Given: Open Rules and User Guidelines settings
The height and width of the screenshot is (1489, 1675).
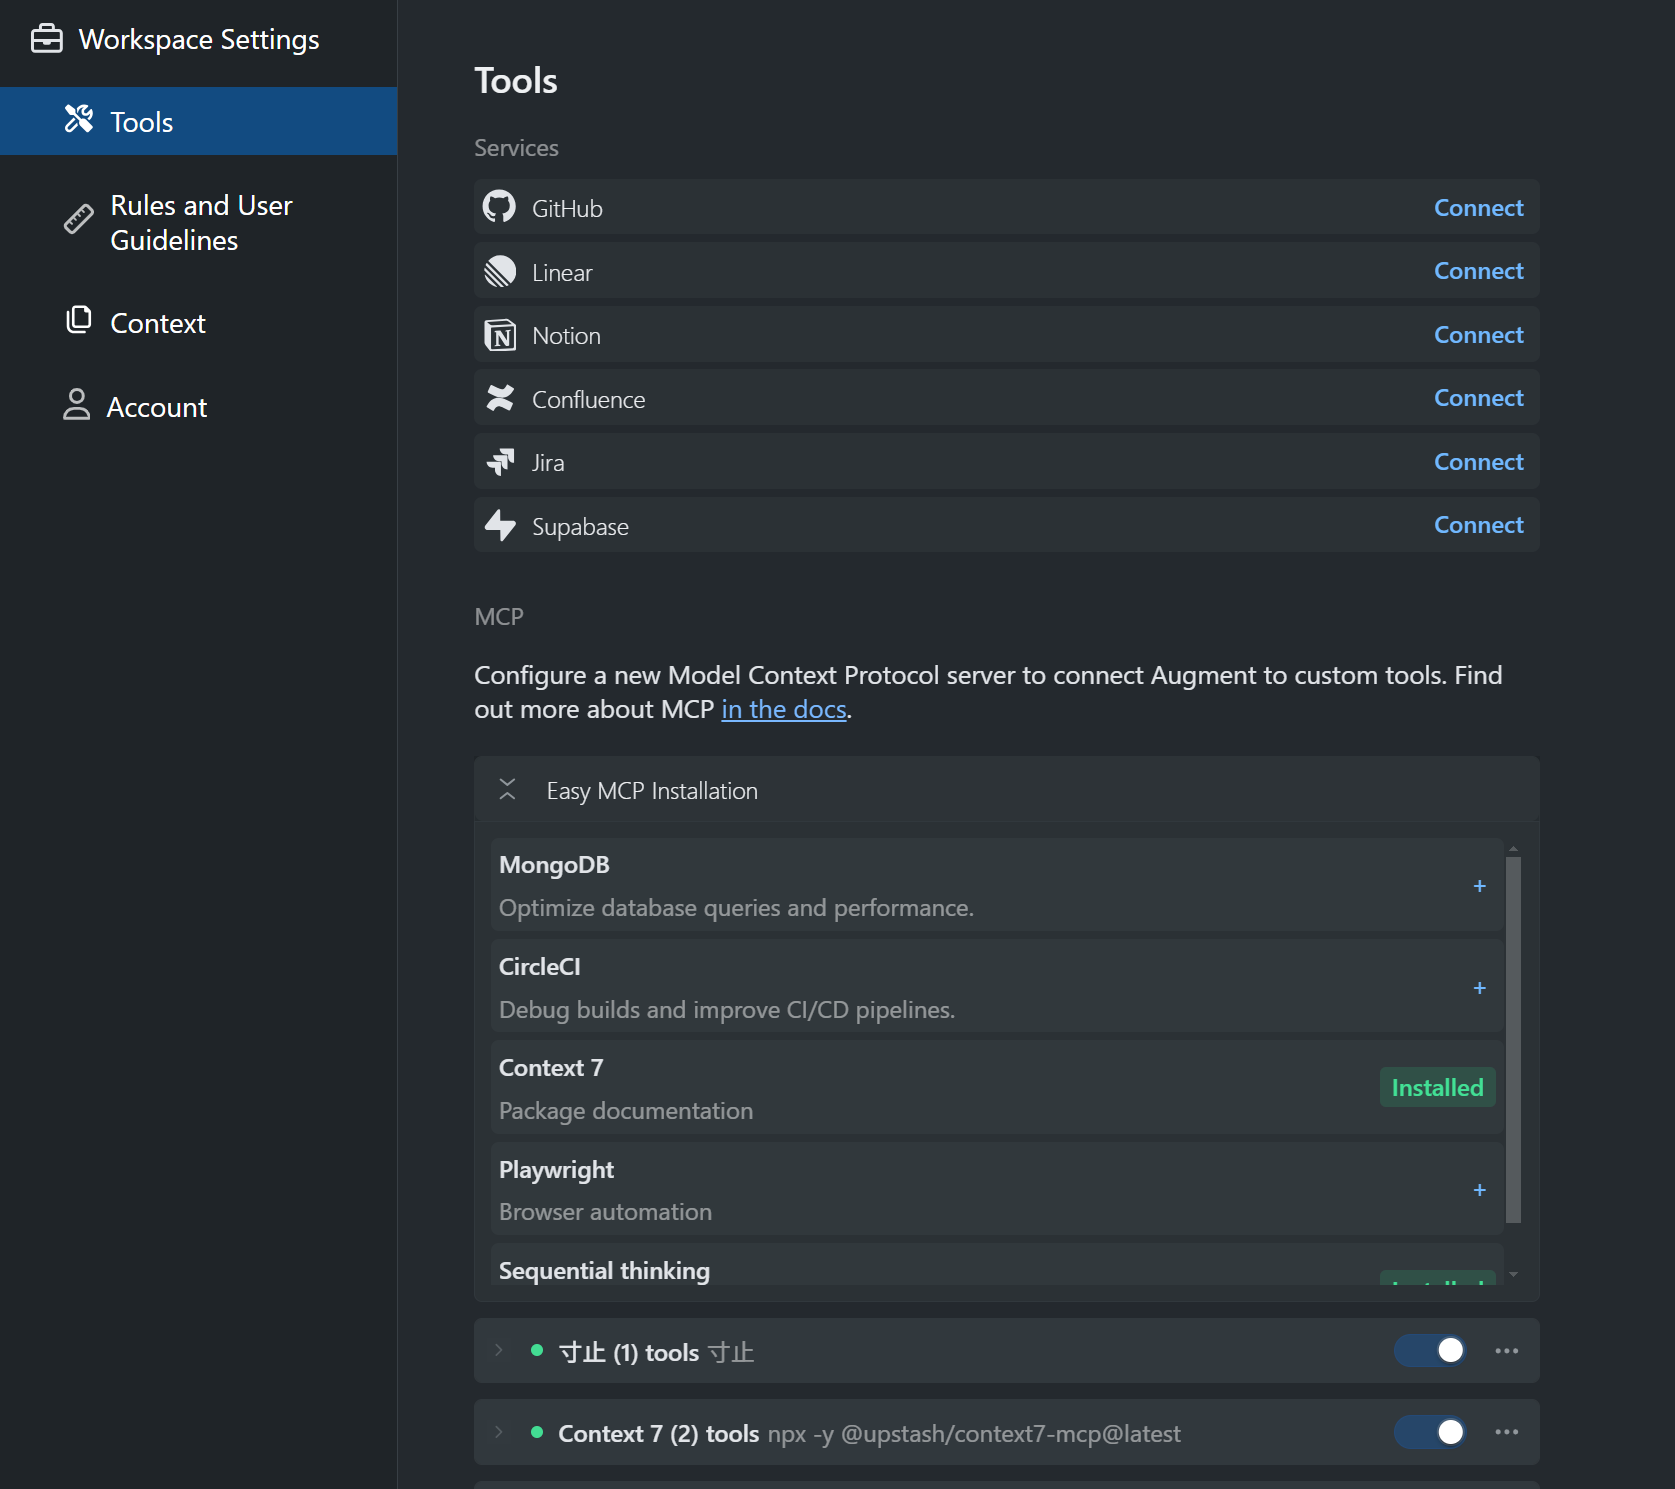Looking at the screenshot, I should [x=198, y=223].
